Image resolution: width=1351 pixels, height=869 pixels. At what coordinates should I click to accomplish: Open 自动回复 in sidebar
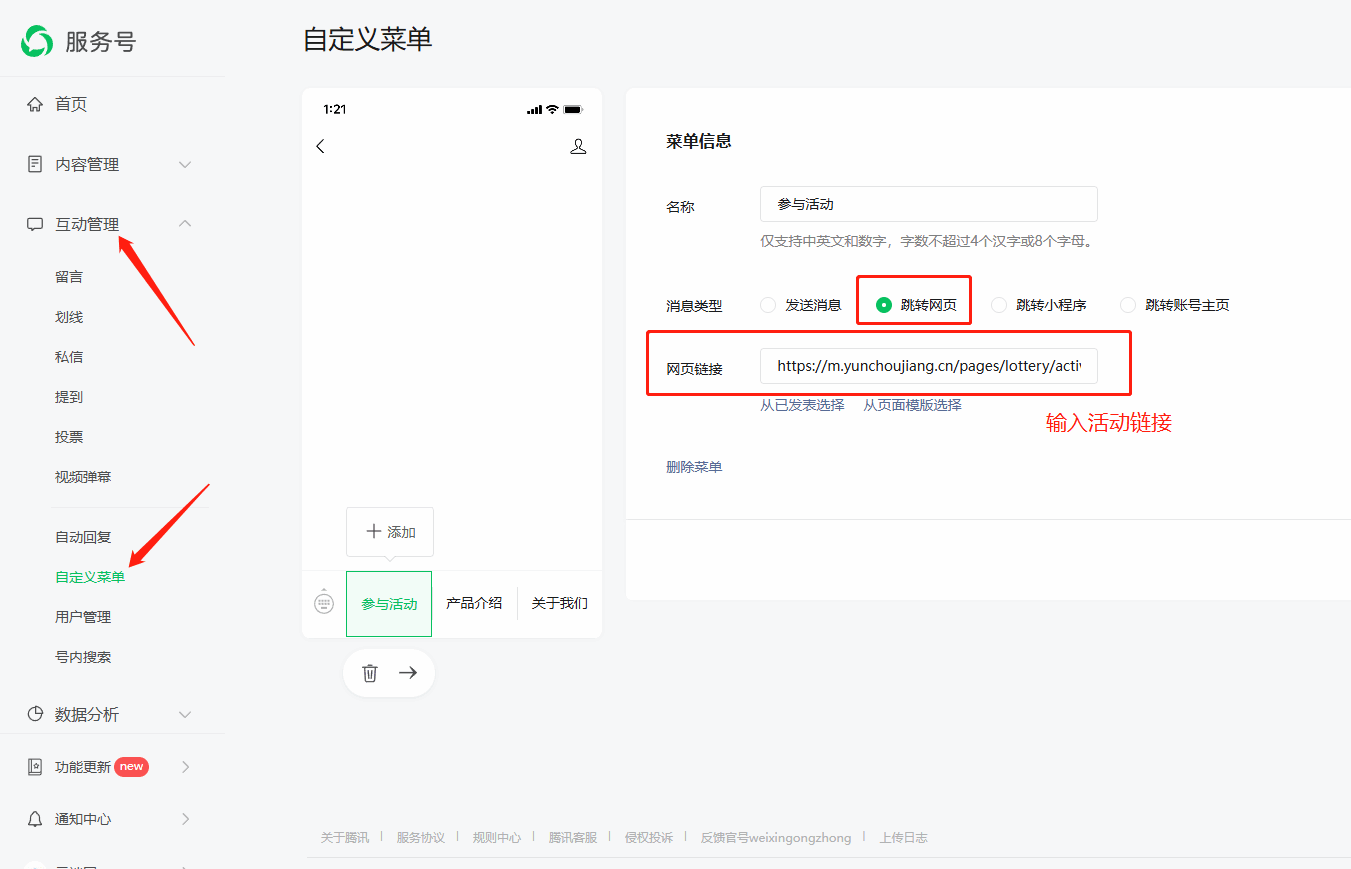pyautogui.click(x=83, y=537)
